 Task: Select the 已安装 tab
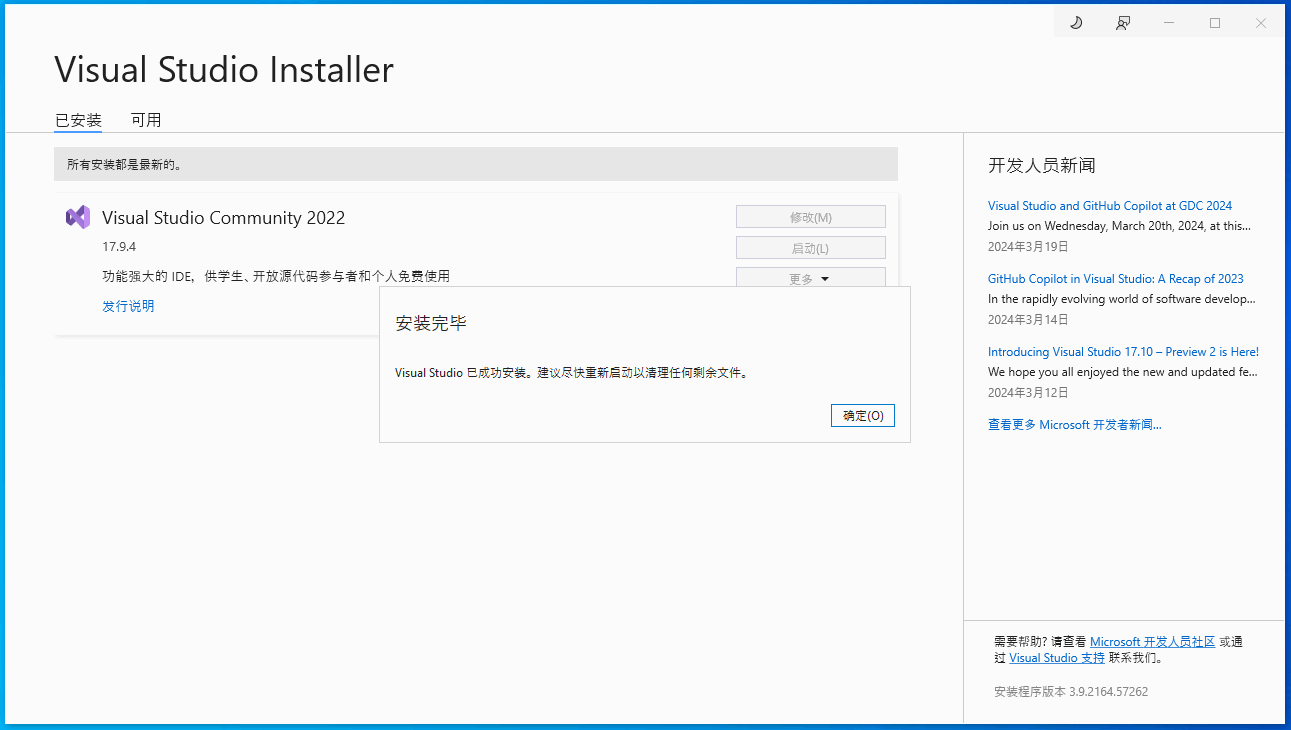(77, 119)
